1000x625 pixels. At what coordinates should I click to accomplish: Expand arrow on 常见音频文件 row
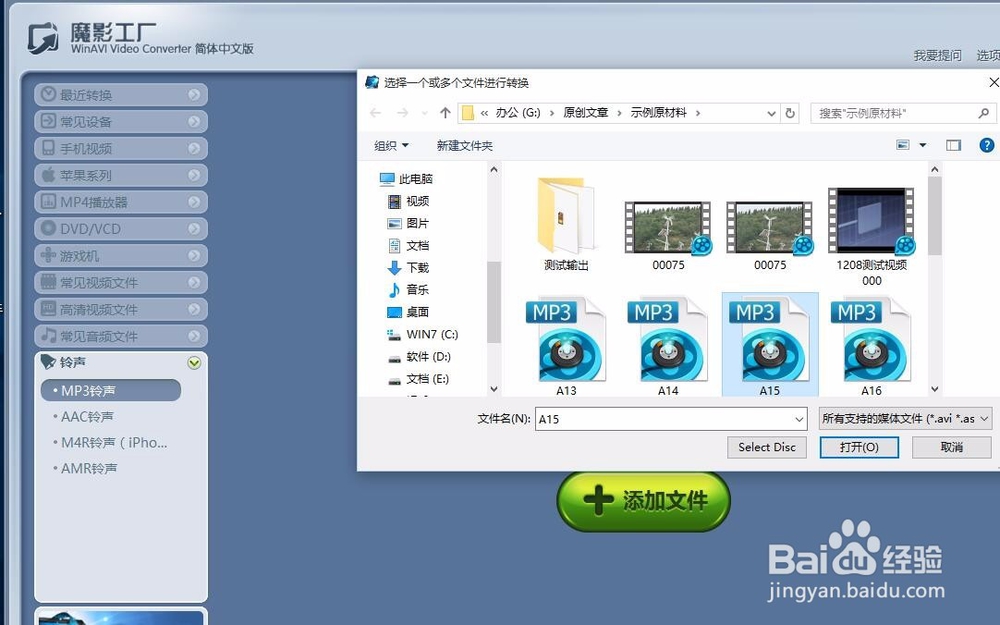(194, 336)
